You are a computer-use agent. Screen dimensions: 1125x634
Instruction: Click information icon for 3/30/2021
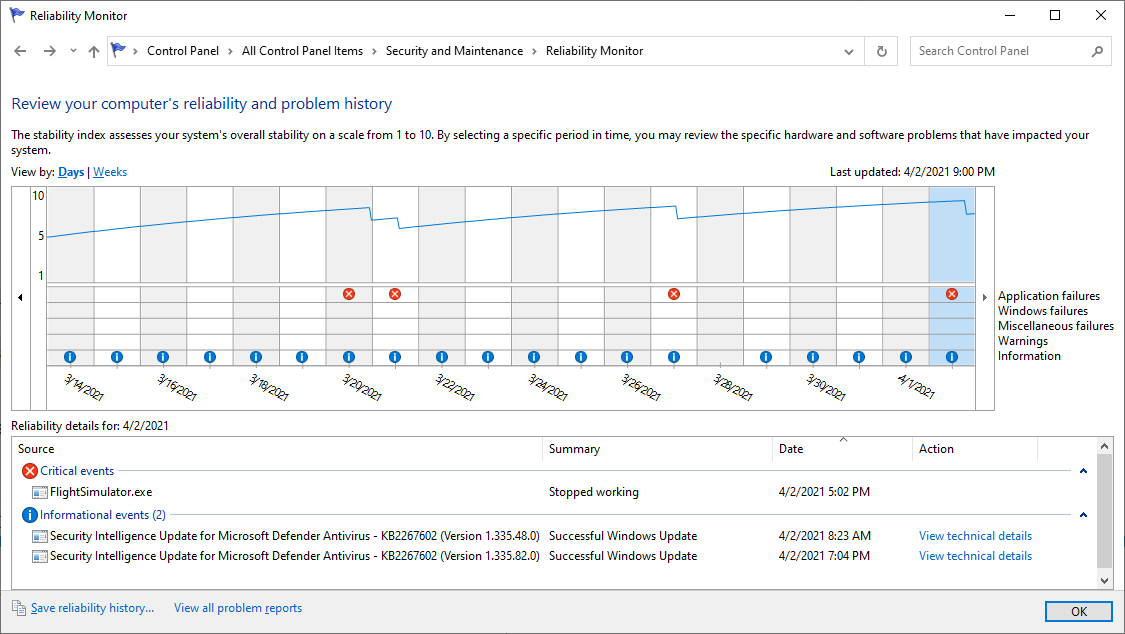(x=813, y=357)
